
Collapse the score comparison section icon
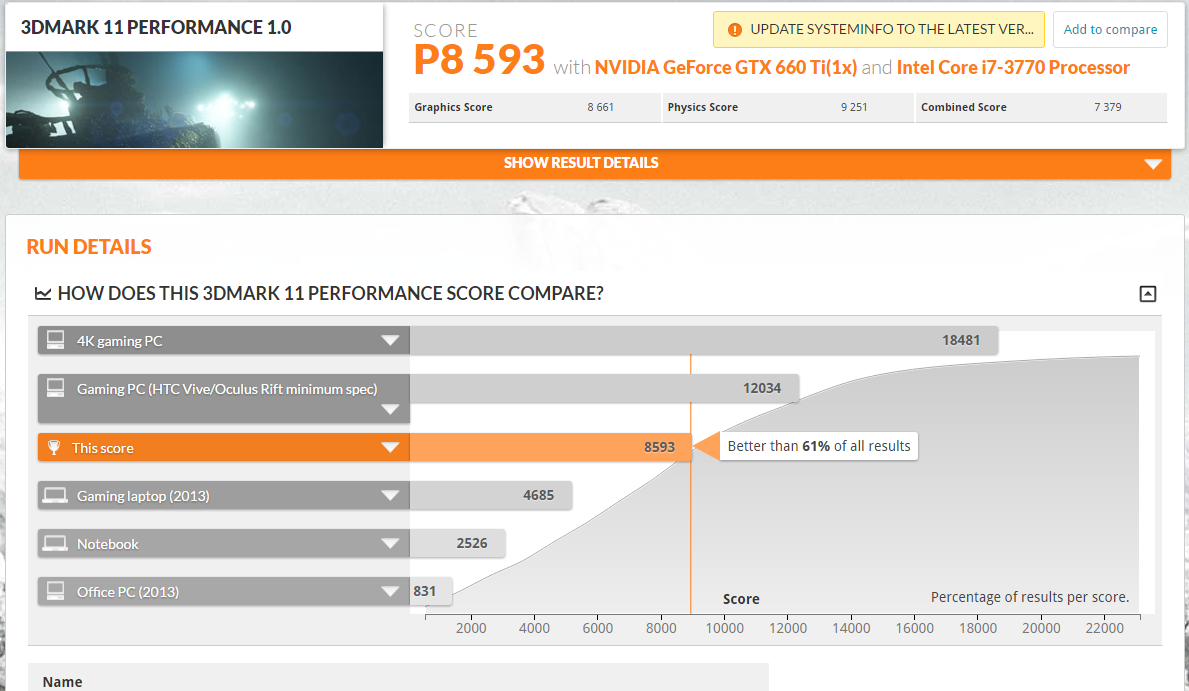click(x=1147, y=294)
